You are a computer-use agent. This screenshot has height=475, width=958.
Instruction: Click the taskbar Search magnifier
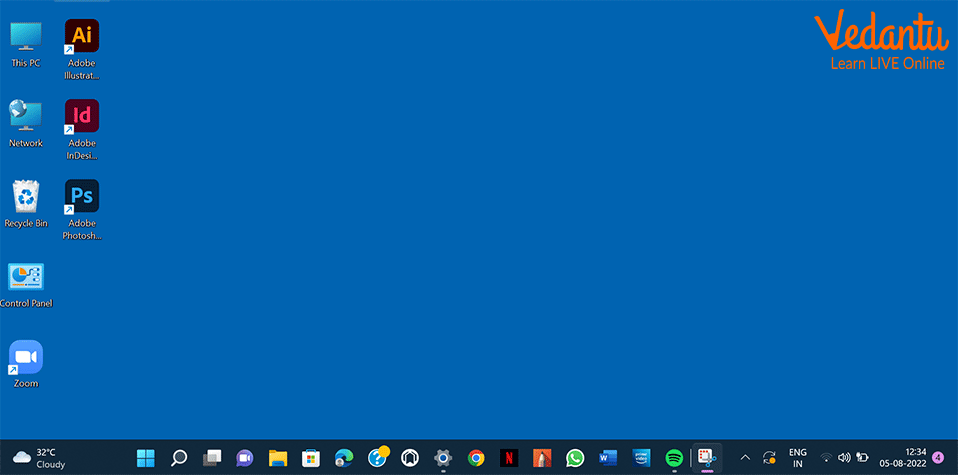click(179, 458)
